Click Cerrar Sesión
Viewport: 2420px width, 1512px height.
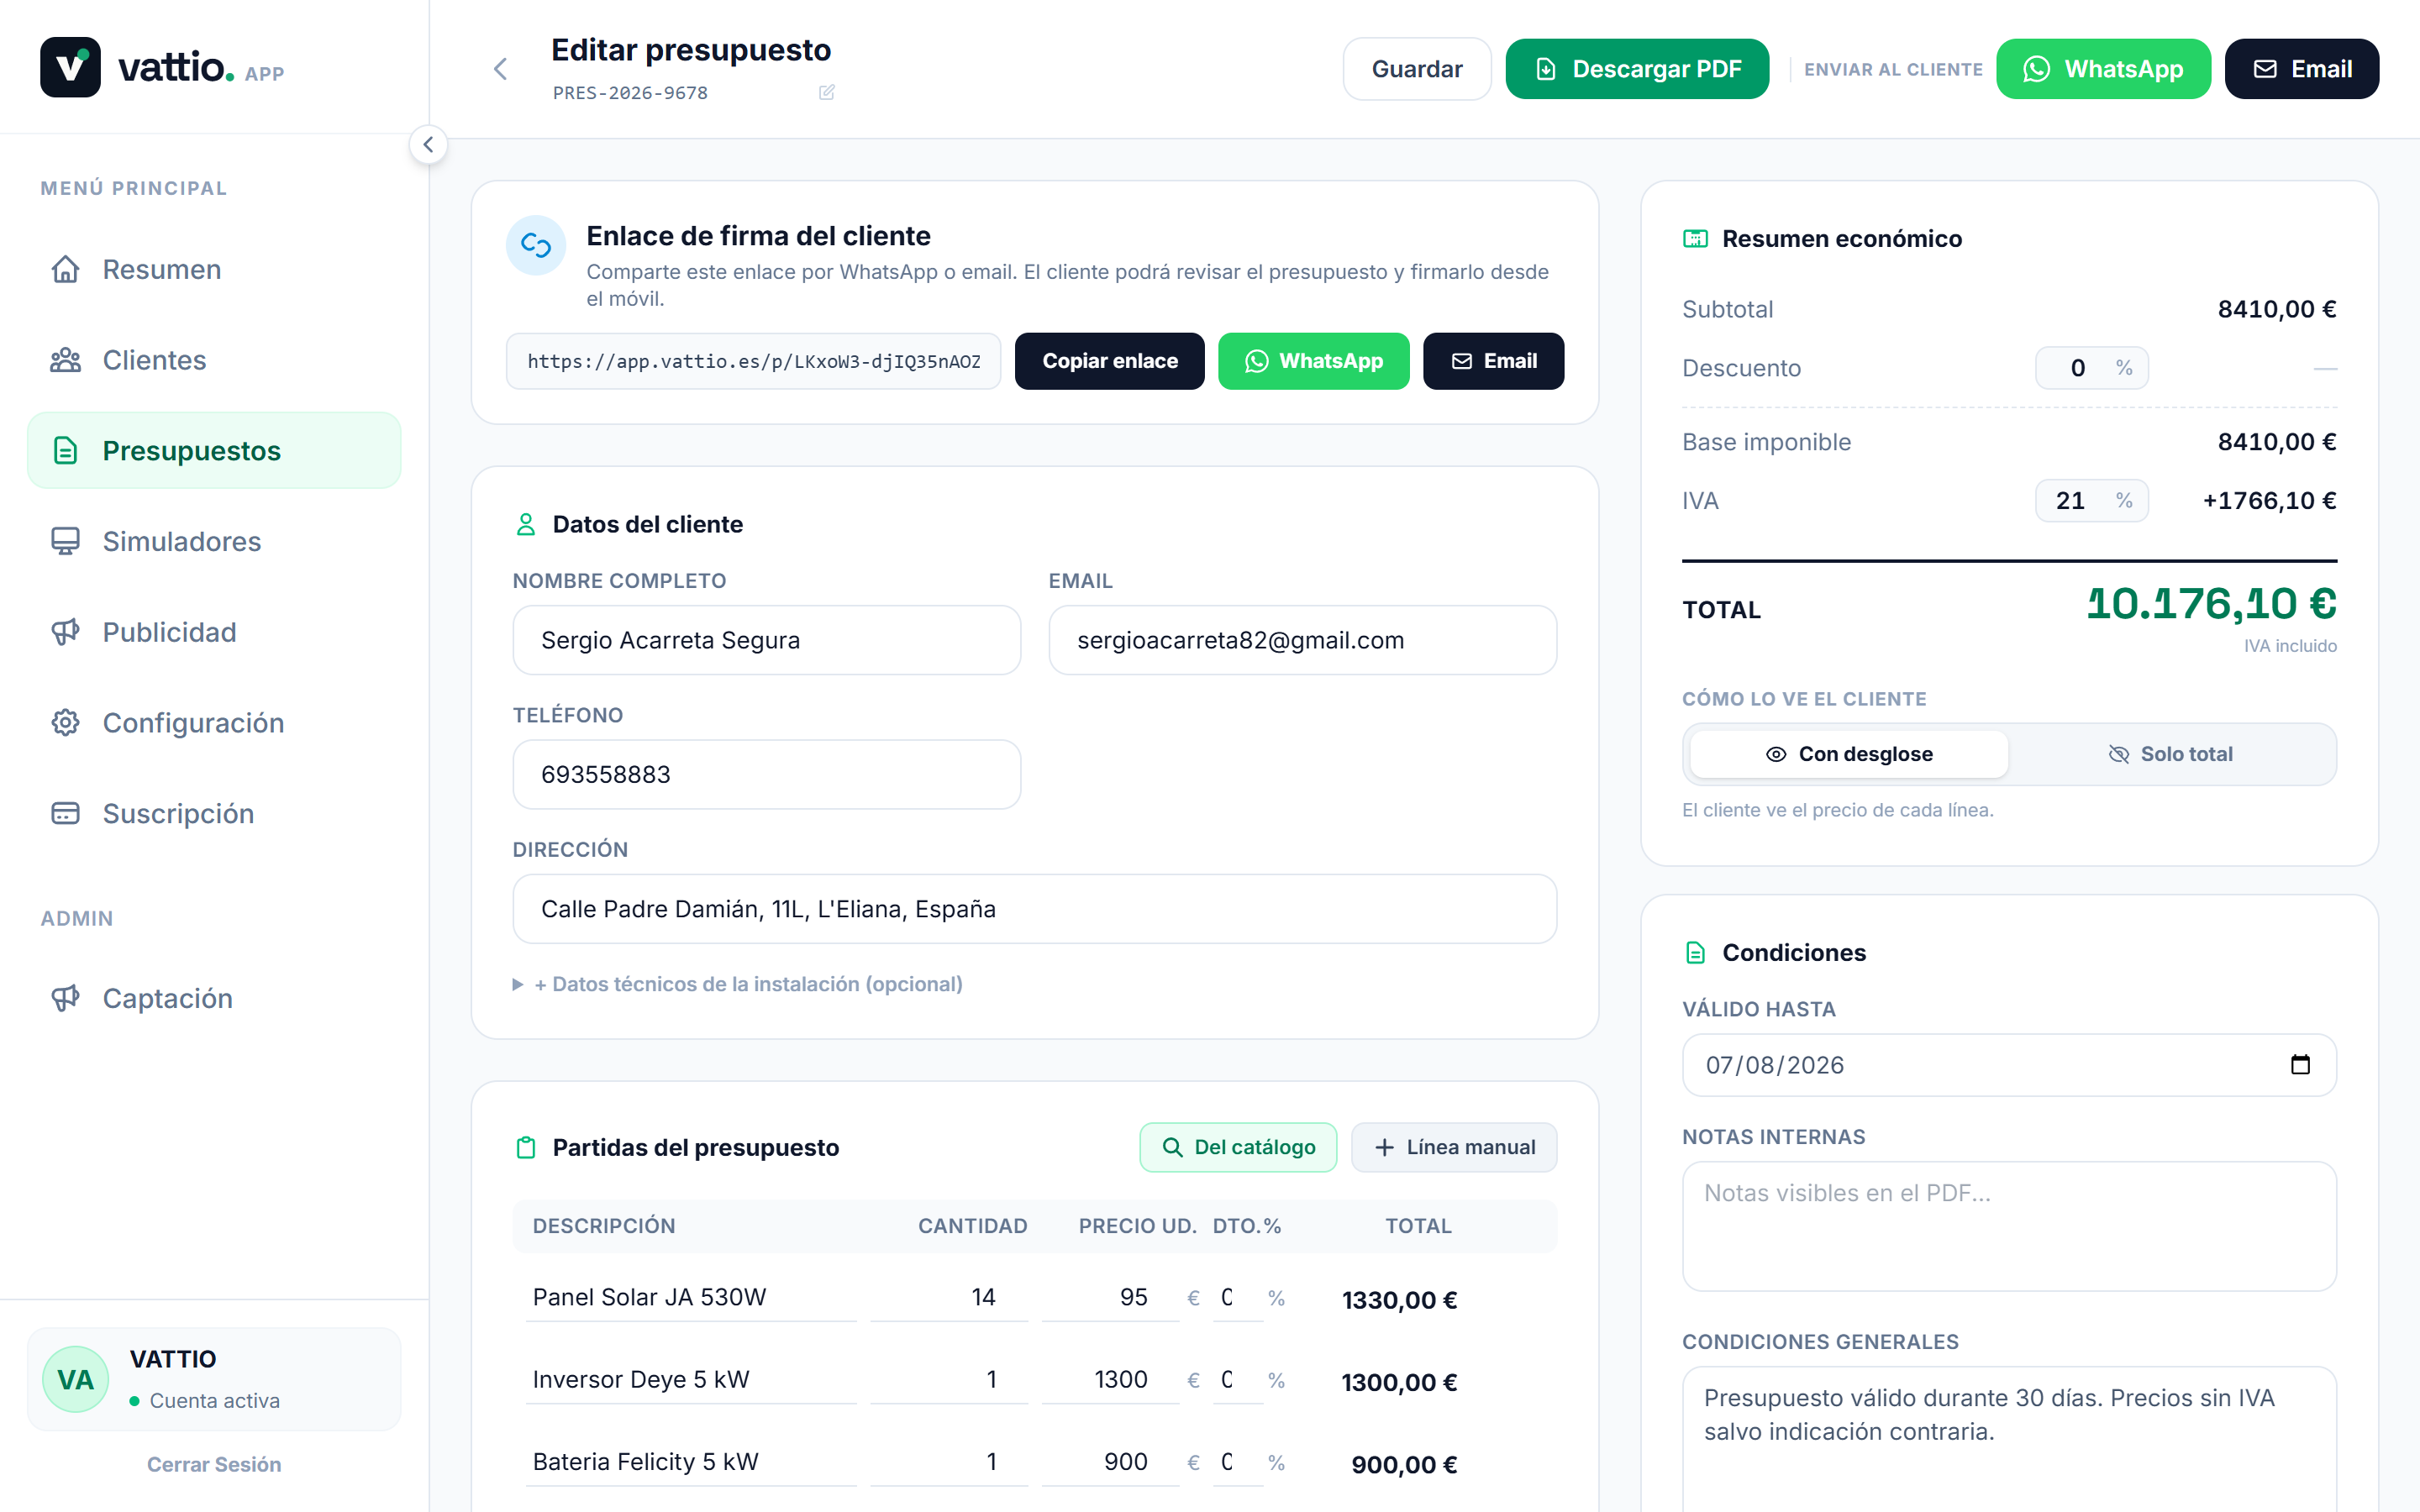pyautogui.click(x=214, y=1464)
